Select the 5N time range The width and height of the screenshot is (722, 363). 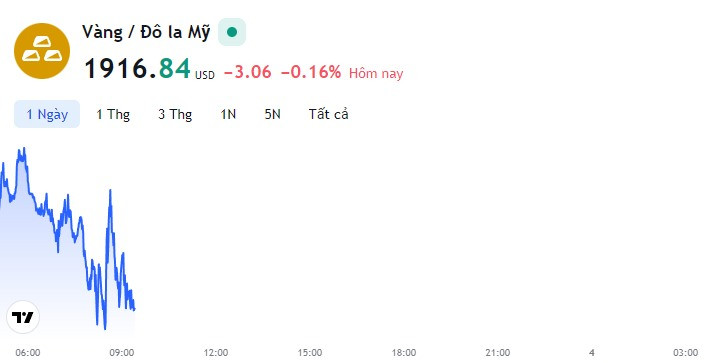pyautogui.click(x=272, y=114)
